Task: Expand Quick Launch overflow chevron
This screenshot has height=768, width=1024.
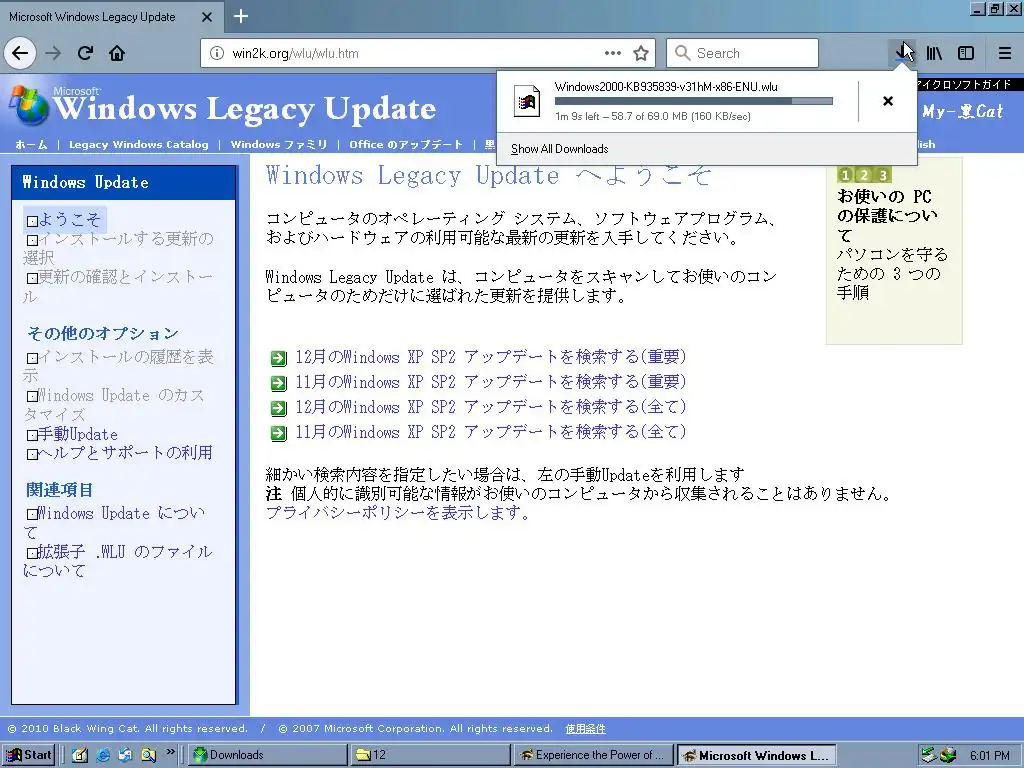Action: (x=170, y=752)
